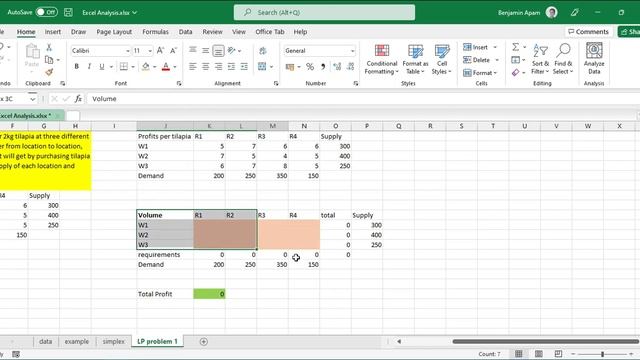The height and width of the screenshot is (360, 640).
Task: Open the Insert ribbon tab
Action: pyautogui.click(x=53, y=32)
